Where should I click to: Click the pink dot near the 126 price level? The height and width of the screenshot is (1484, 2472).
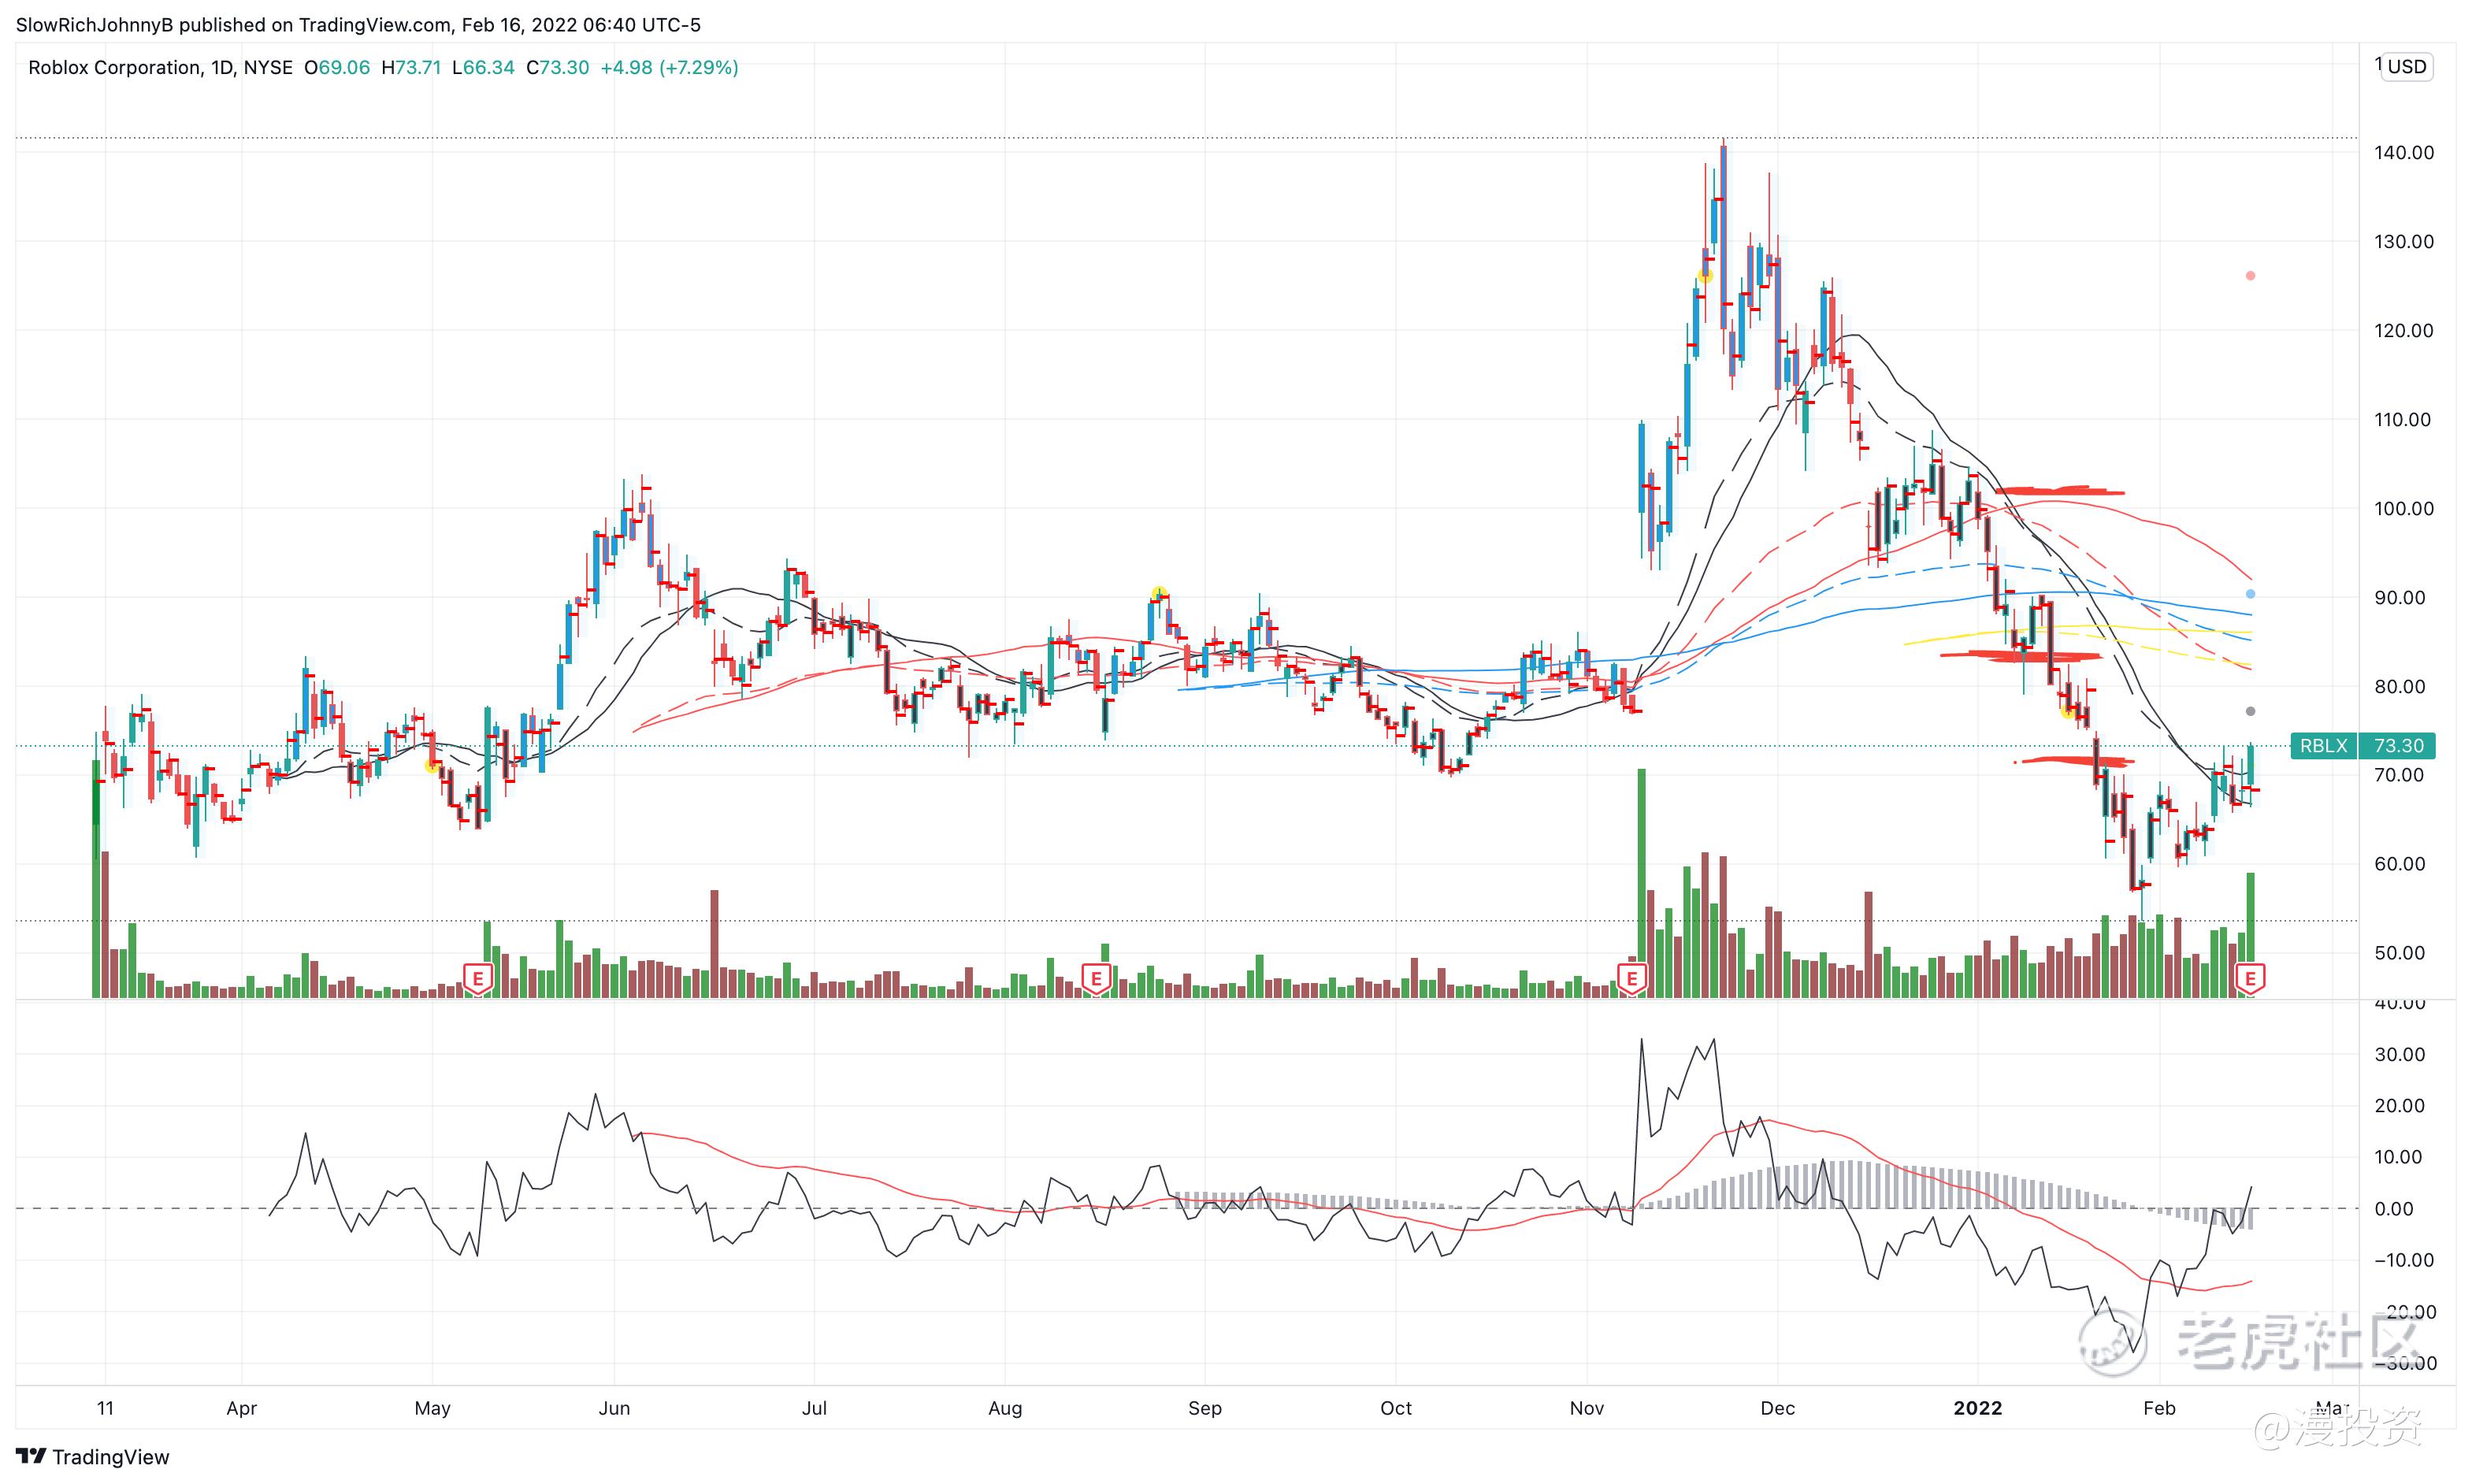2250,276
